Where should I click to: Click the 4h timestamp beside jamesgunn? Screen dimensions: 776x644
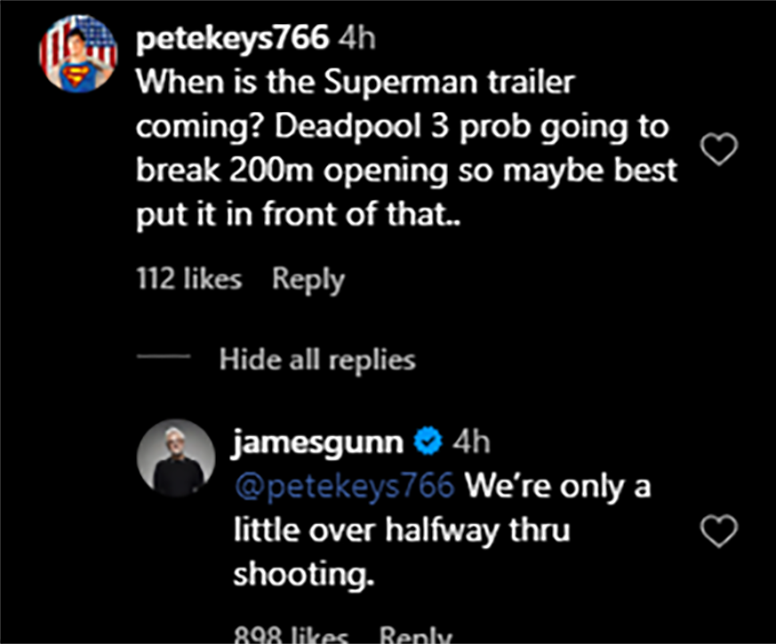[x=471, y=442]
